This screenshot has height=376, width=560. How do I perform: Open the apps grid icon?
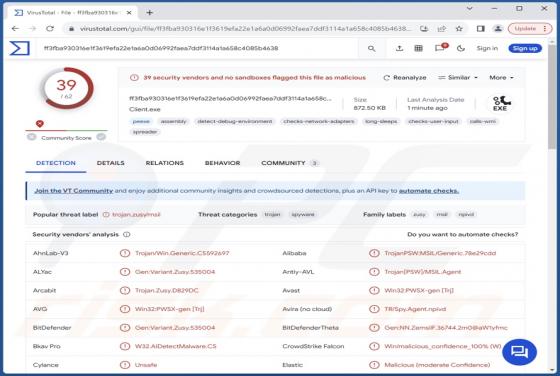419,48
